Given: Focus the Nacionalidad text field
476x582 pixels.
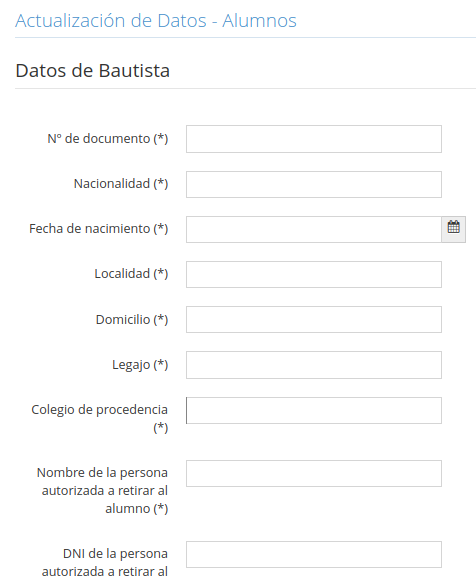Looking at the screenshot, I should tap(314, 184).
